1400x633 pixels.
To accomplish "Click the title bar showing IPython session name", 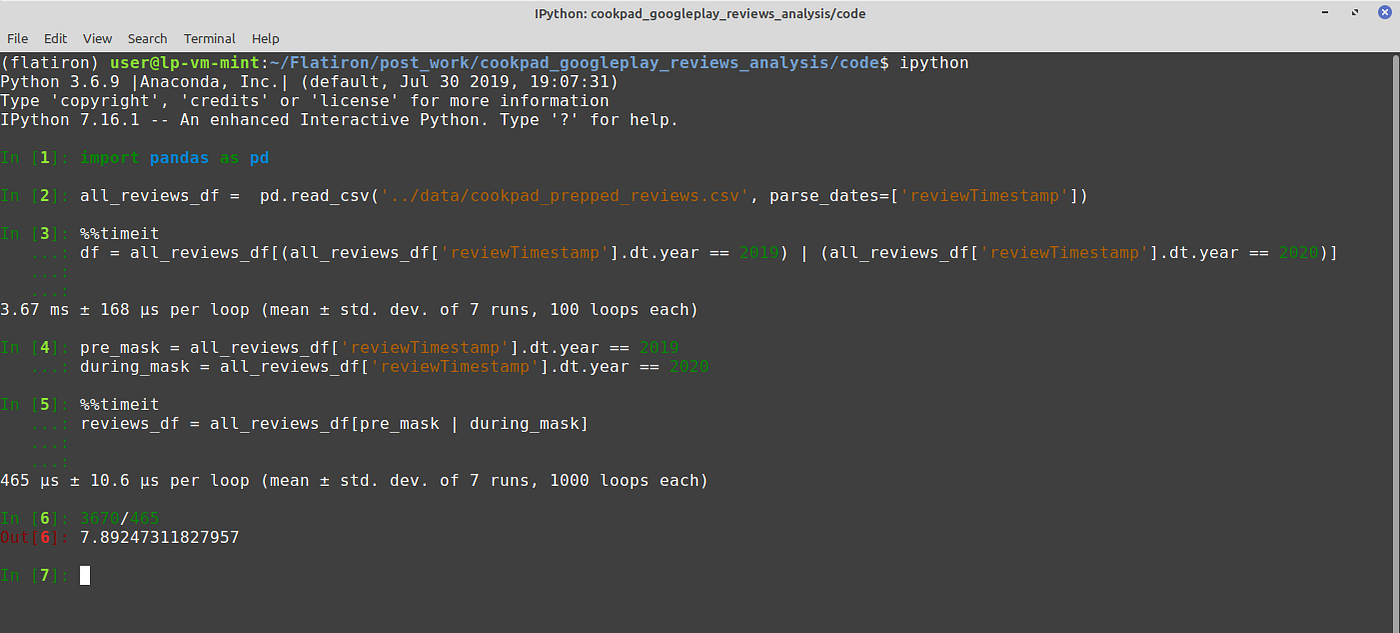I will (700, 13).
